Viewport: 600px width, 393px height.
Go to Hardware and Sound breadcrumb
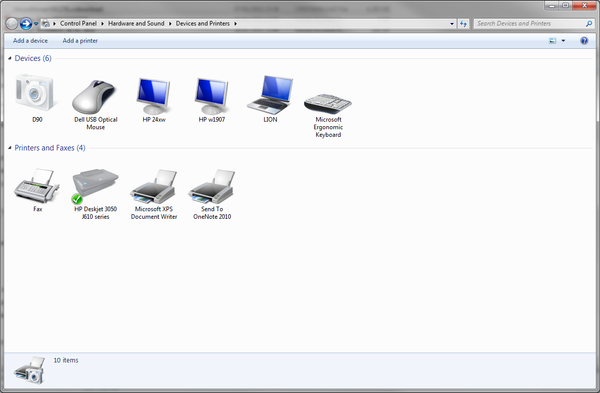click(x=136, y=23)
